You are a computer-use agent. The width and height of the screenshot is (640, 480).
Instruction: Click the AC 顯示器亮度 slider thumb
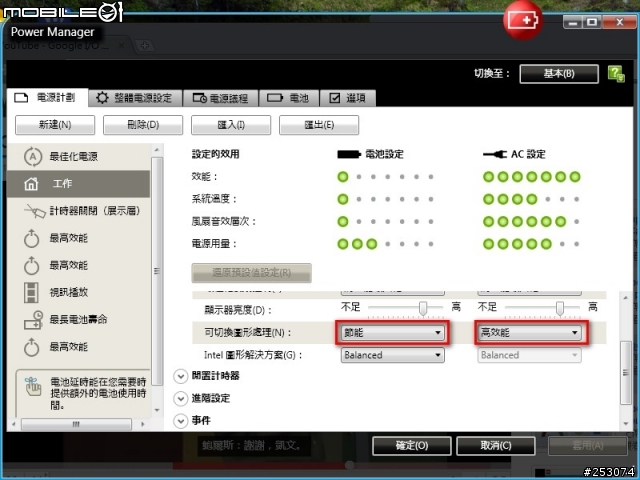(x=560, y=309)
